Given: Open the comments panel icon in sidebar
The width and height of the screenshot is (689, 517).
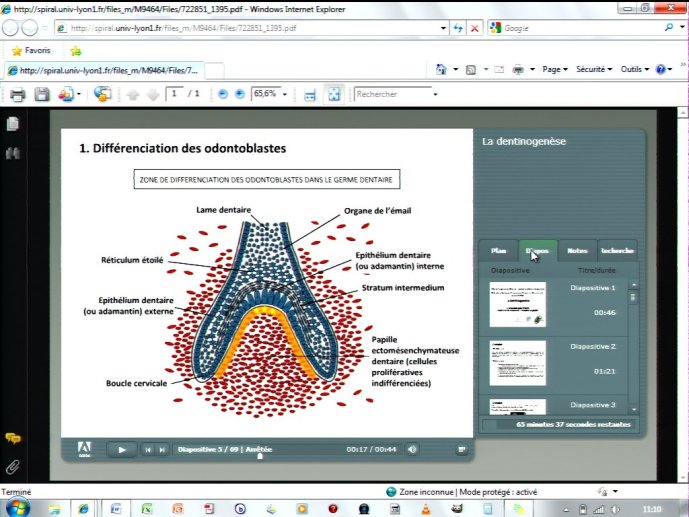Looking at the screenshot, I should click(x=13, y=438).
